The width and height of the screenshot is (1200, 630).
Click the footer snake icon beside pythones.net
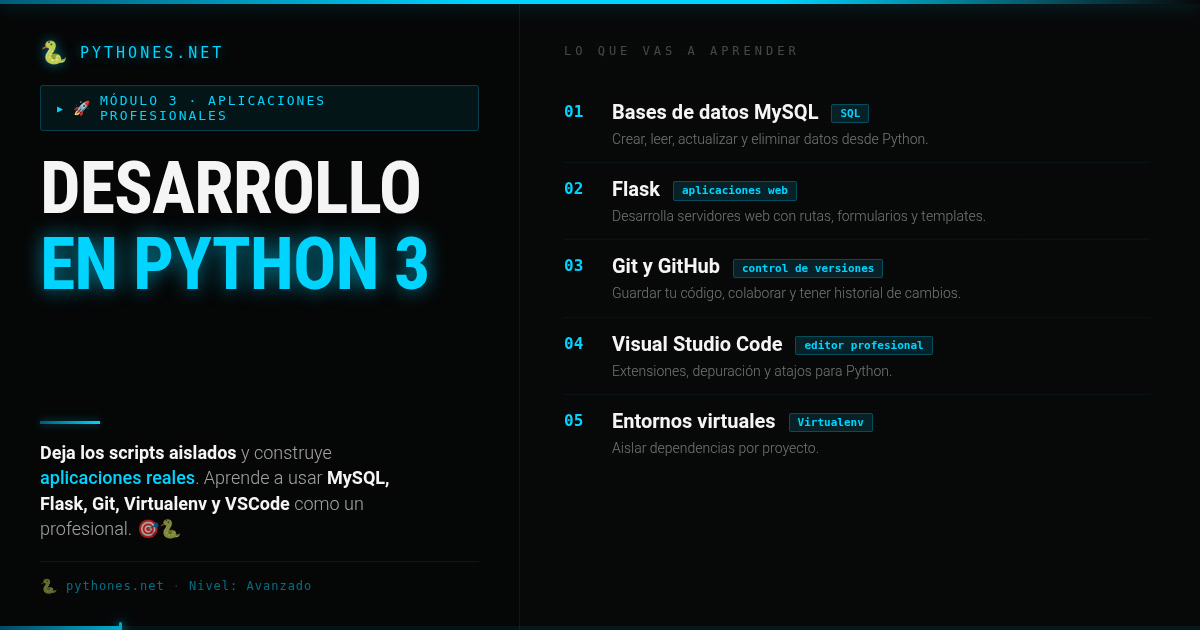click(48, 586)
